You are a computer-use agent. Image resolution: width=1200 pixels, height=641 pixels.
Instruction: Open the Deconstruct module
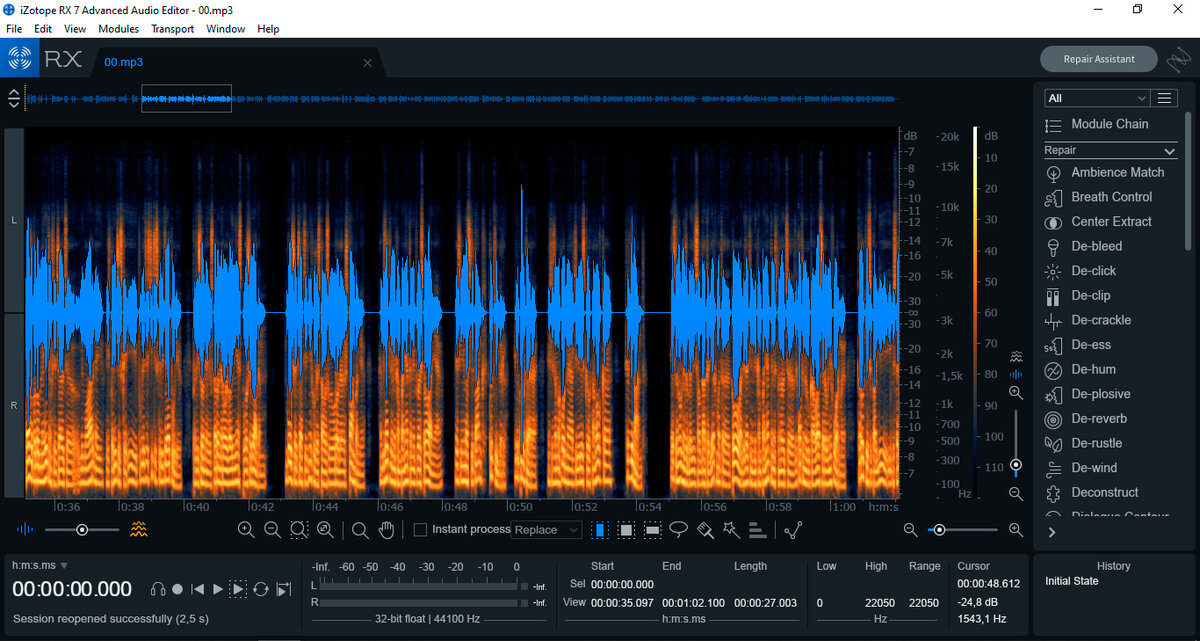(1092, 492)
